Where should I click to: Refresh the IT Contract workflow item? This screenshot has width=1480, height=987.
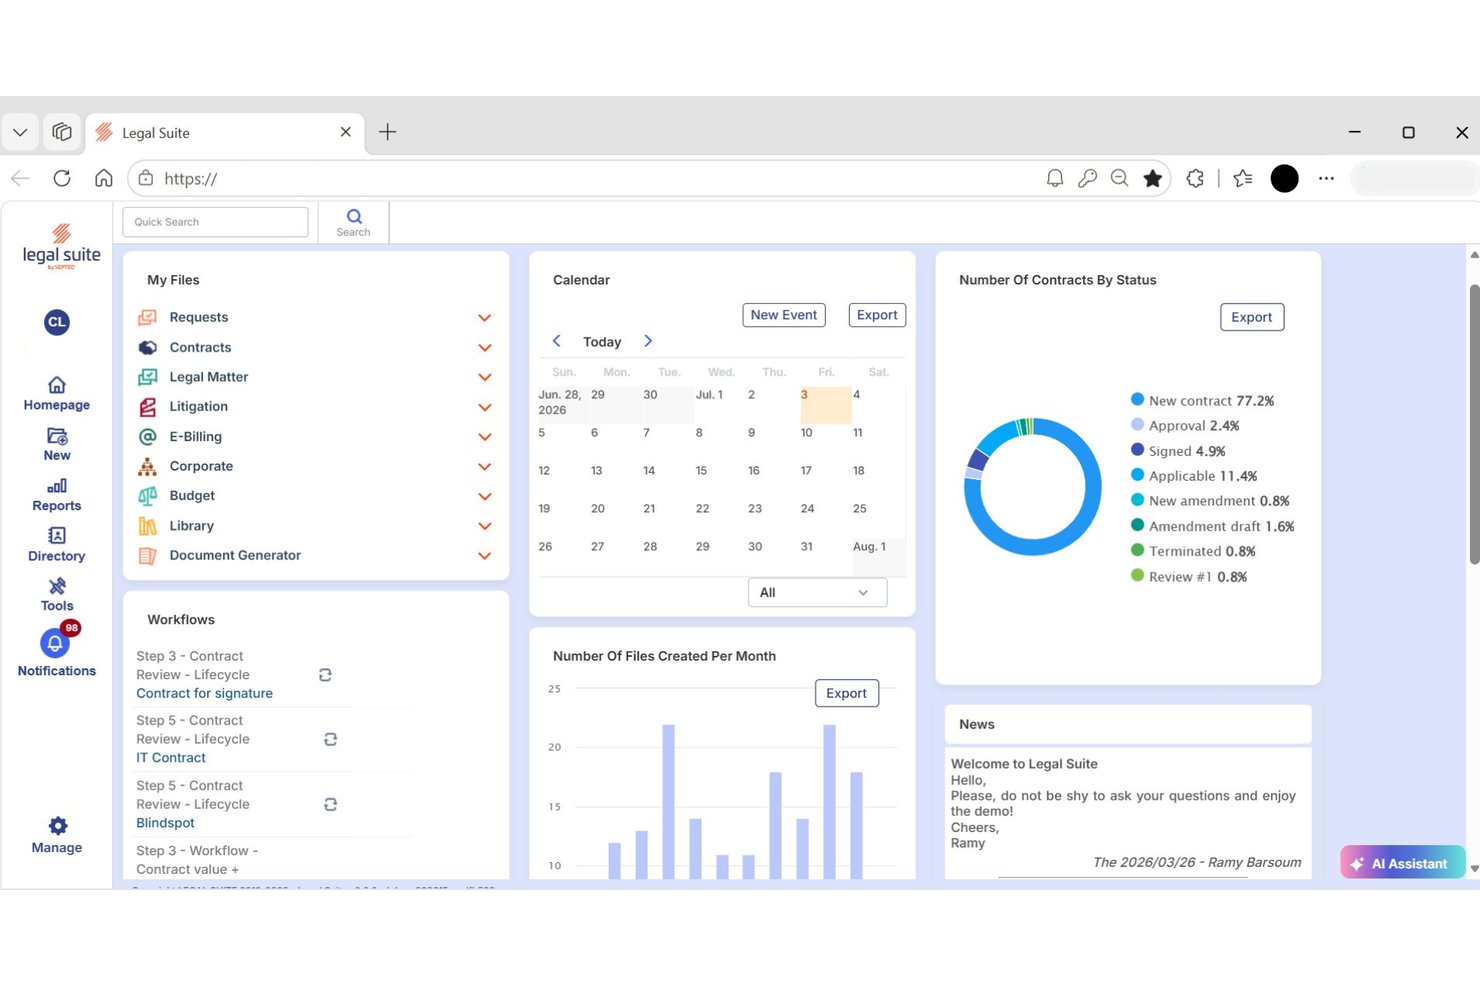(330, 739)
